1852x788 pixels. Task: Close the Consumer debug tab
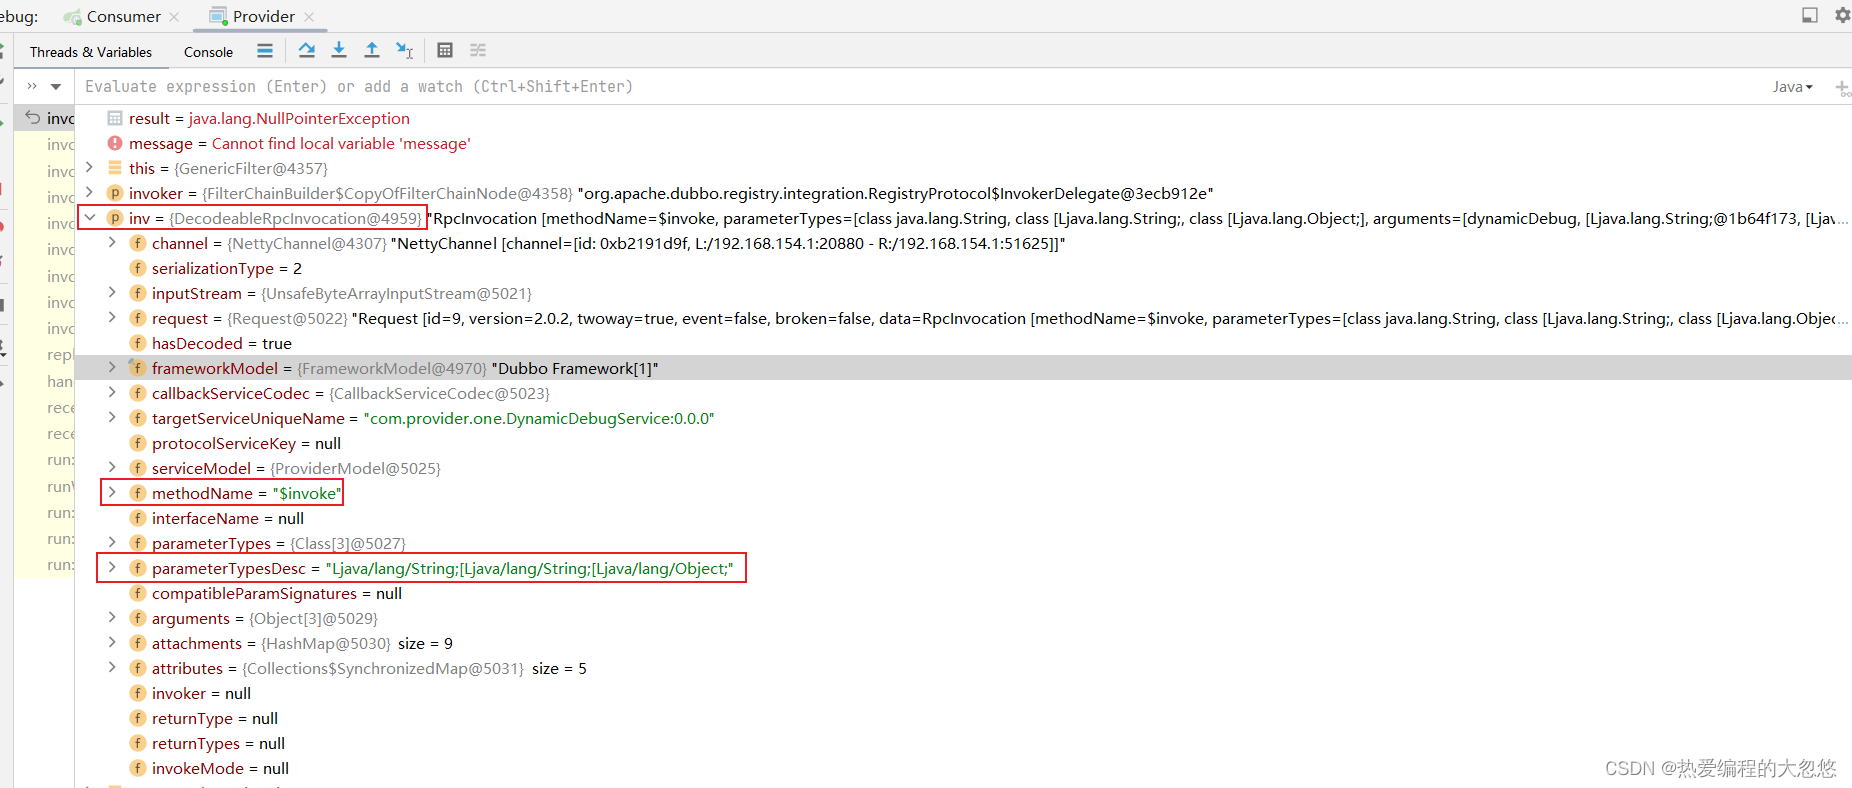[x=174, y=17]
